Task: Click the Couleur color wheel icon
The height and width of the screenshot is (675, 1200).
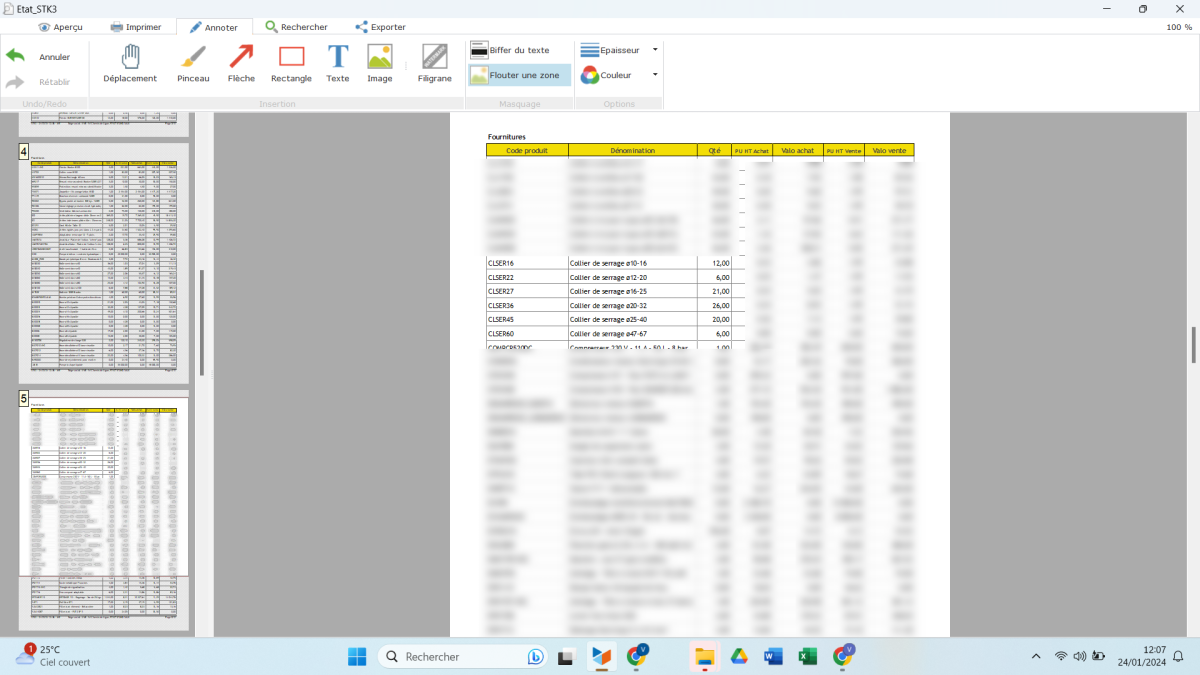Action: coord(589,75)
